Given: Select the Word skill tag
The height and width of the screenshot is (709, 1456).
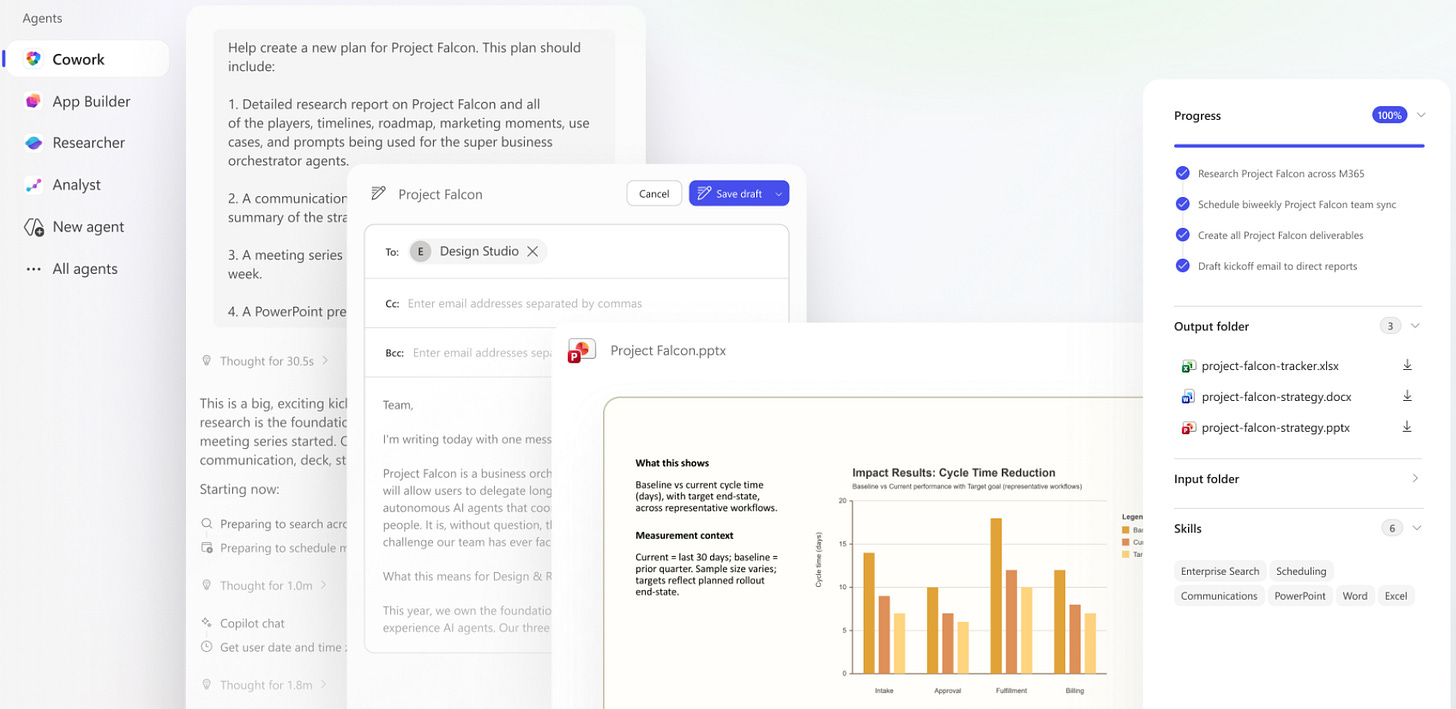Looking at the screenshot, I should click(1355, 596).
